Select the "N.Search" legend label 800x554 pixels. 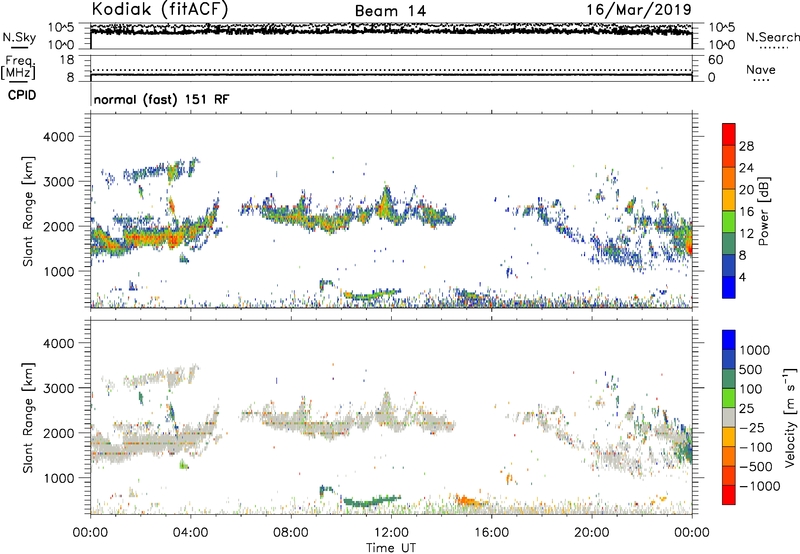(x=772, y=37)
